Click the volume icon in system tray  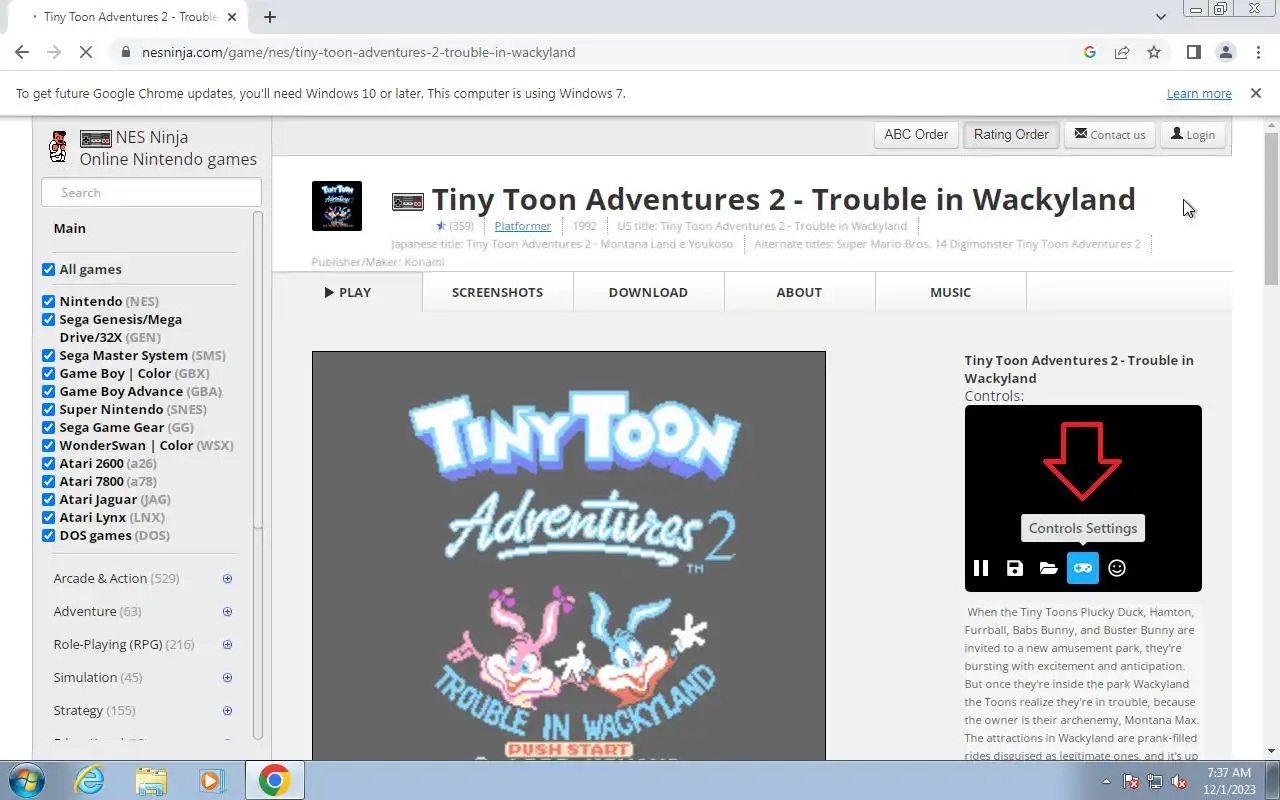1179,781
